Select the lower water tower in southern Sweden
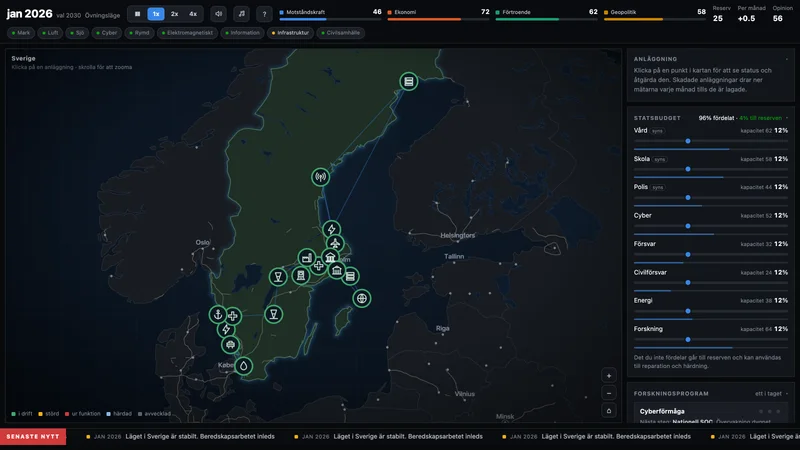Image resolution: width=800 pixels, height=450 pixels. coord(273,314)
